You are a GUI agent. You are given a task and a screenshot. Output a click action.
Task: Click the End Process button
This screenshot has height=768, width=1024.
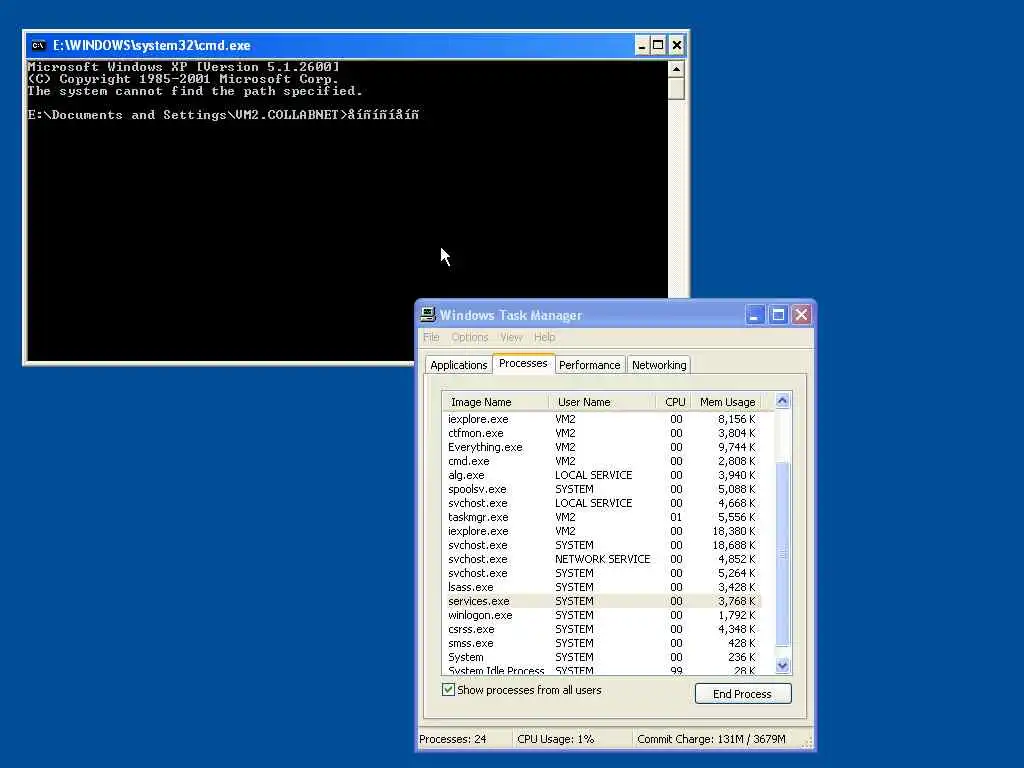point(743,694)
